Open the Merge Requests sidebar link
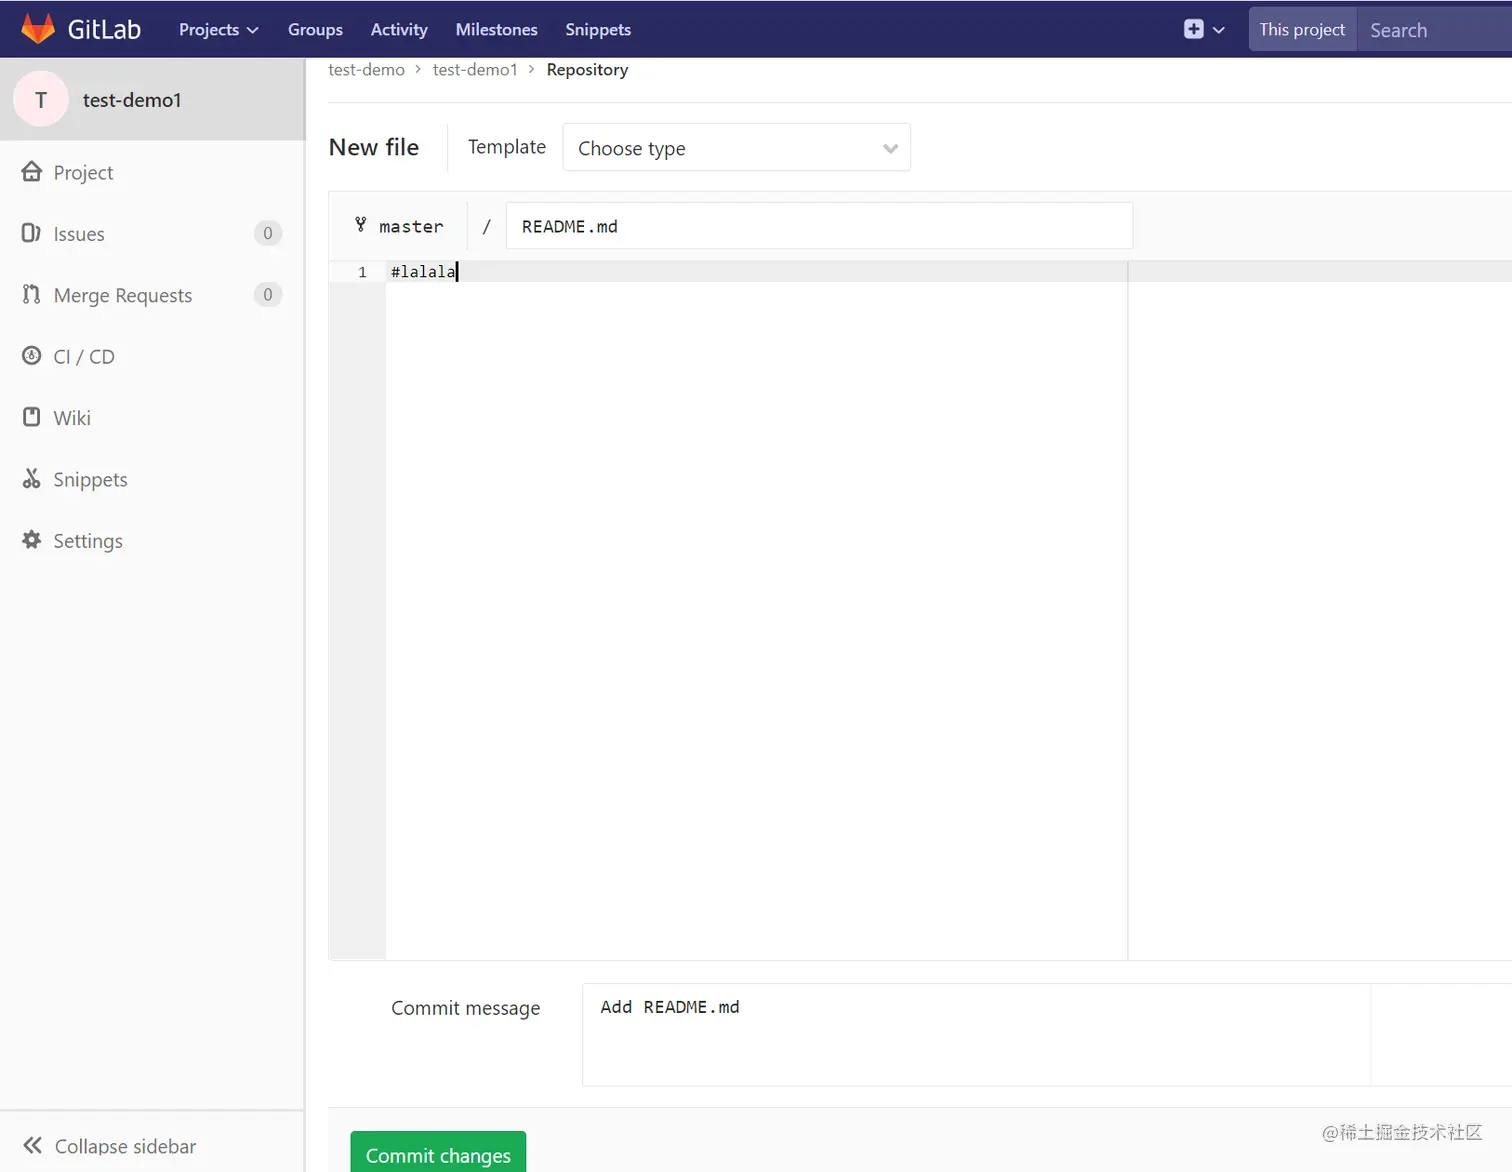The width and height of the screenshot is (1512, 1172). (123, 295)
